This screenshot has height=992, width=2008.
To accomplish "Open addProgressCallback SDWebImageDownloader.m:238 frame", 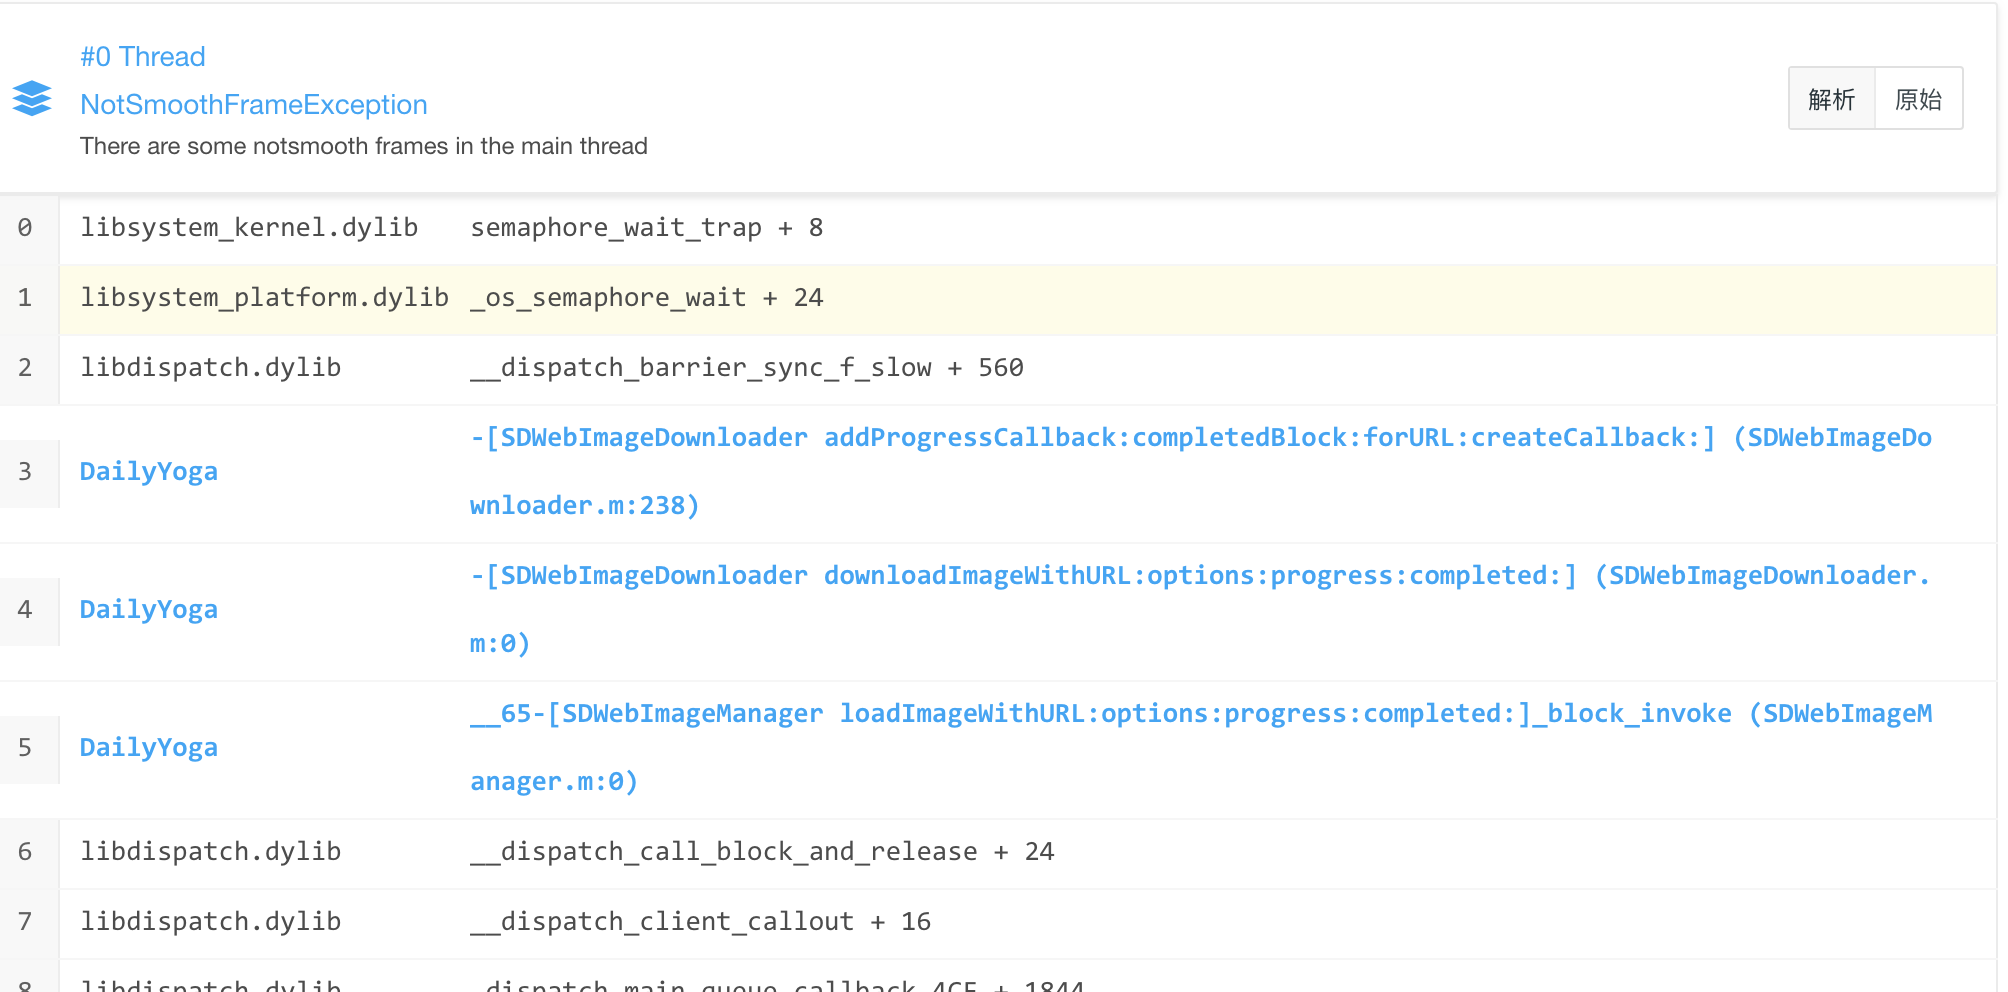I will [1201, 472].
